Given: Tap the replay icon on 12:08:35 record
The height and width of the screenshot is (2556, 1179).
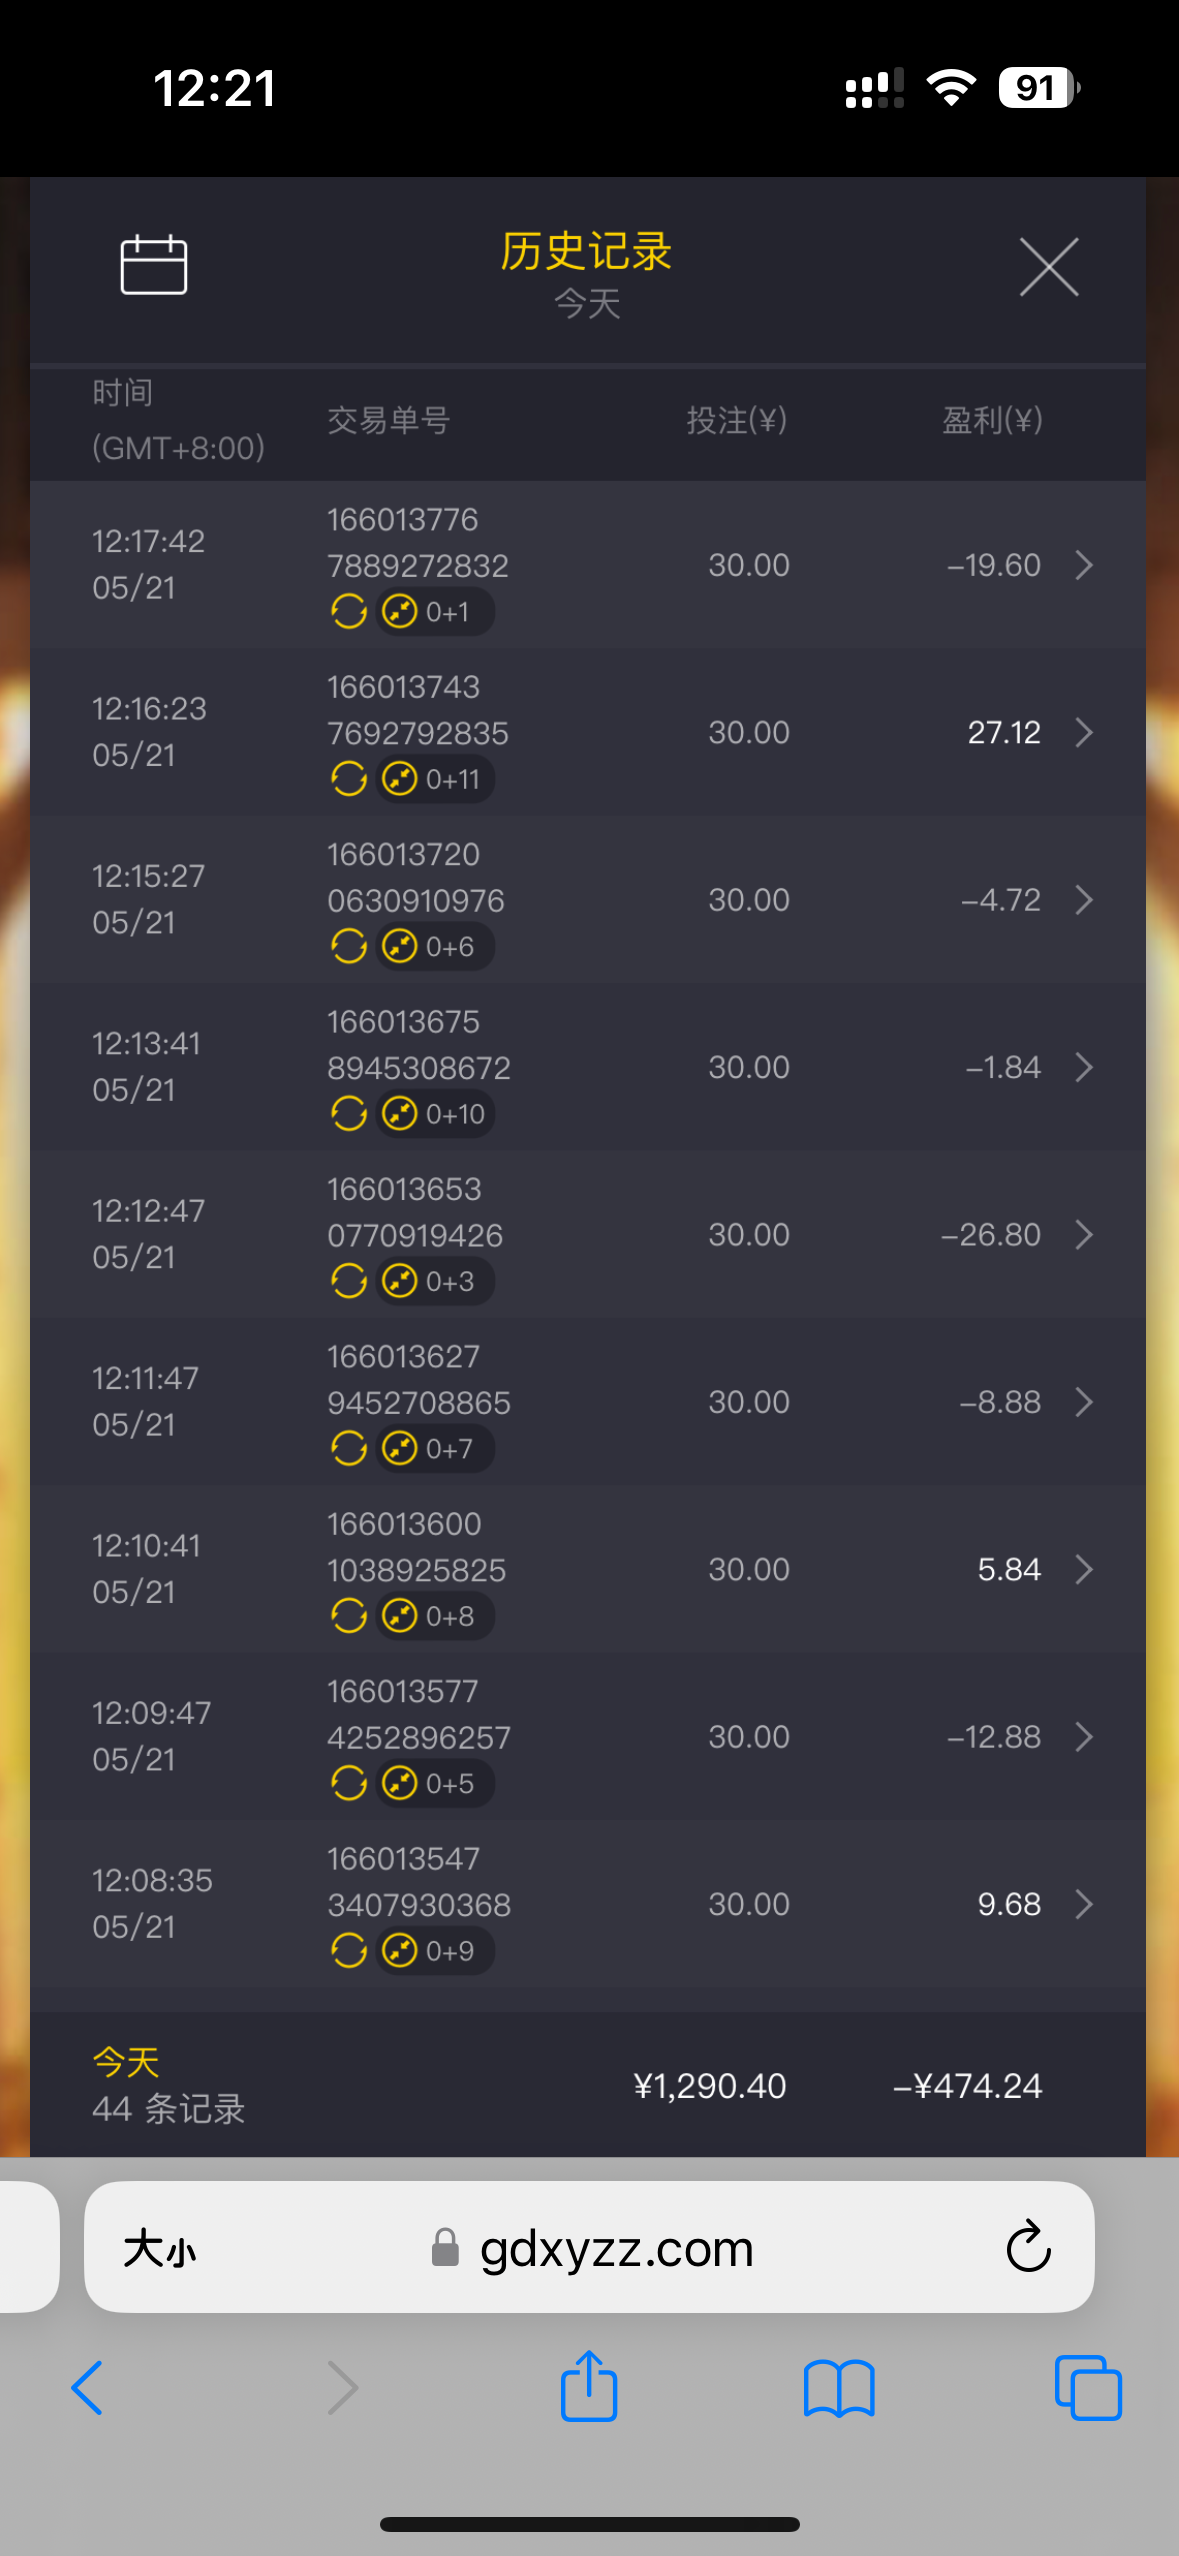Looking at the screenshot, I should [349, 1950].
